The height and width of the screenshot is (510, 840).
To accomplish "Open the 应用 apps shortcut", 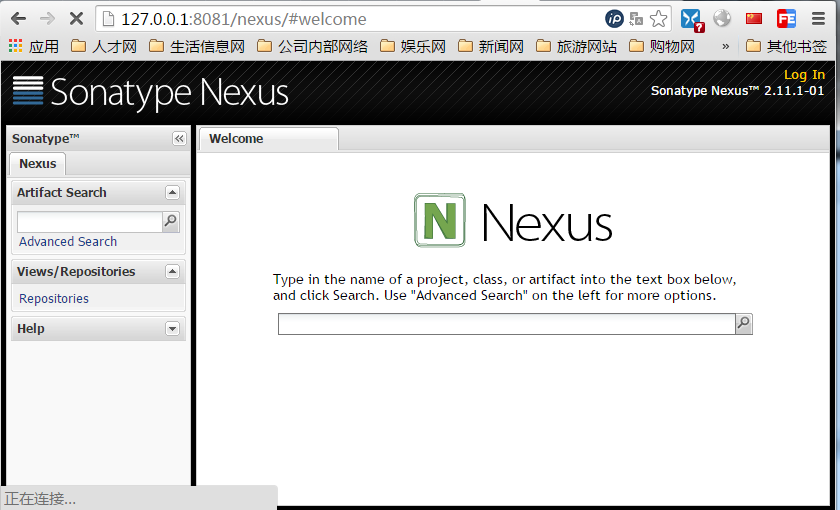I will [33, 47].
